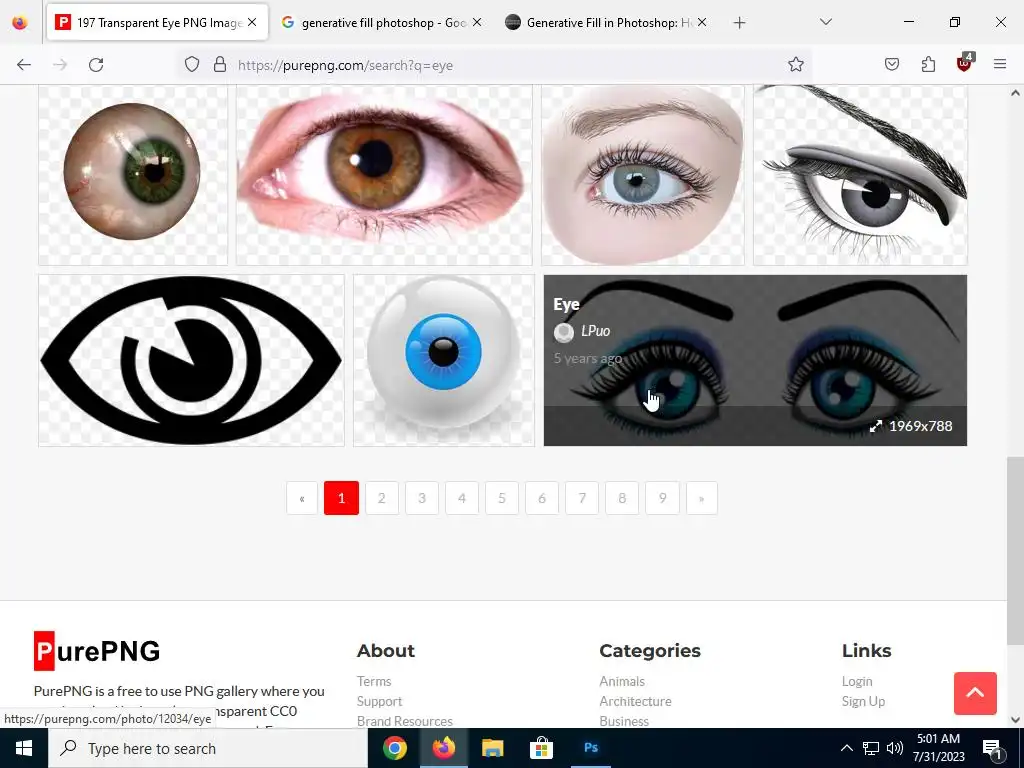The image size is (1024, 768).
Task: Go to results page 3
Action: [x=422, y=498]
